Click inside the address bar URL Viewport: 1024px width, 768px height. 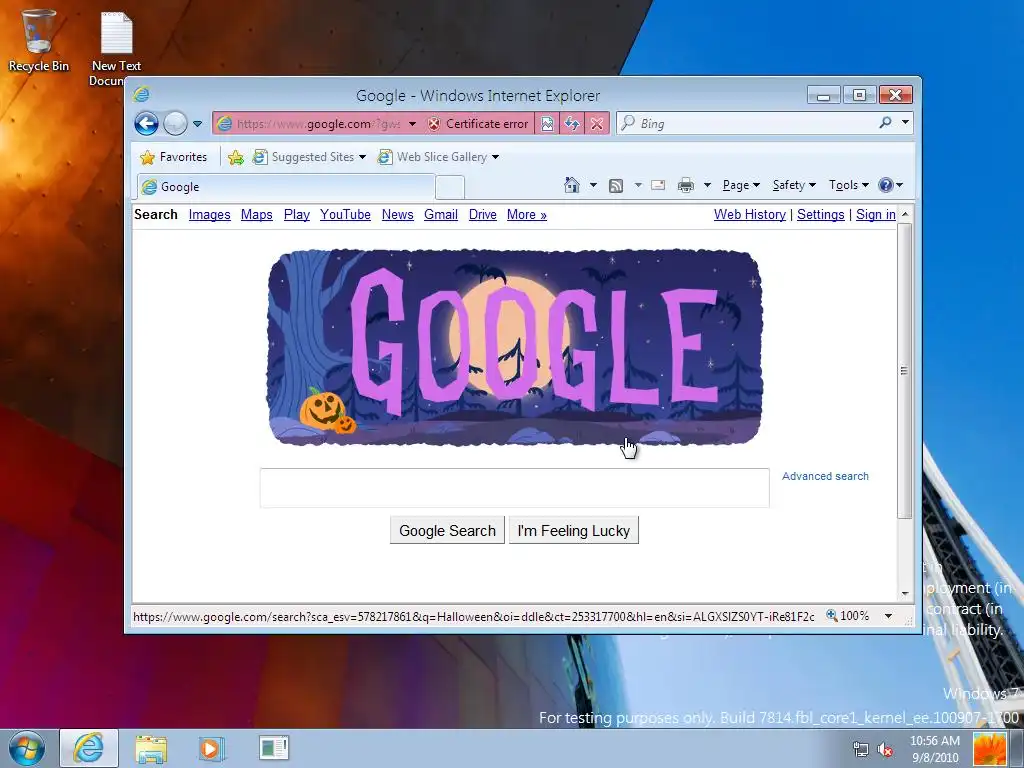(x=319, y=123)
